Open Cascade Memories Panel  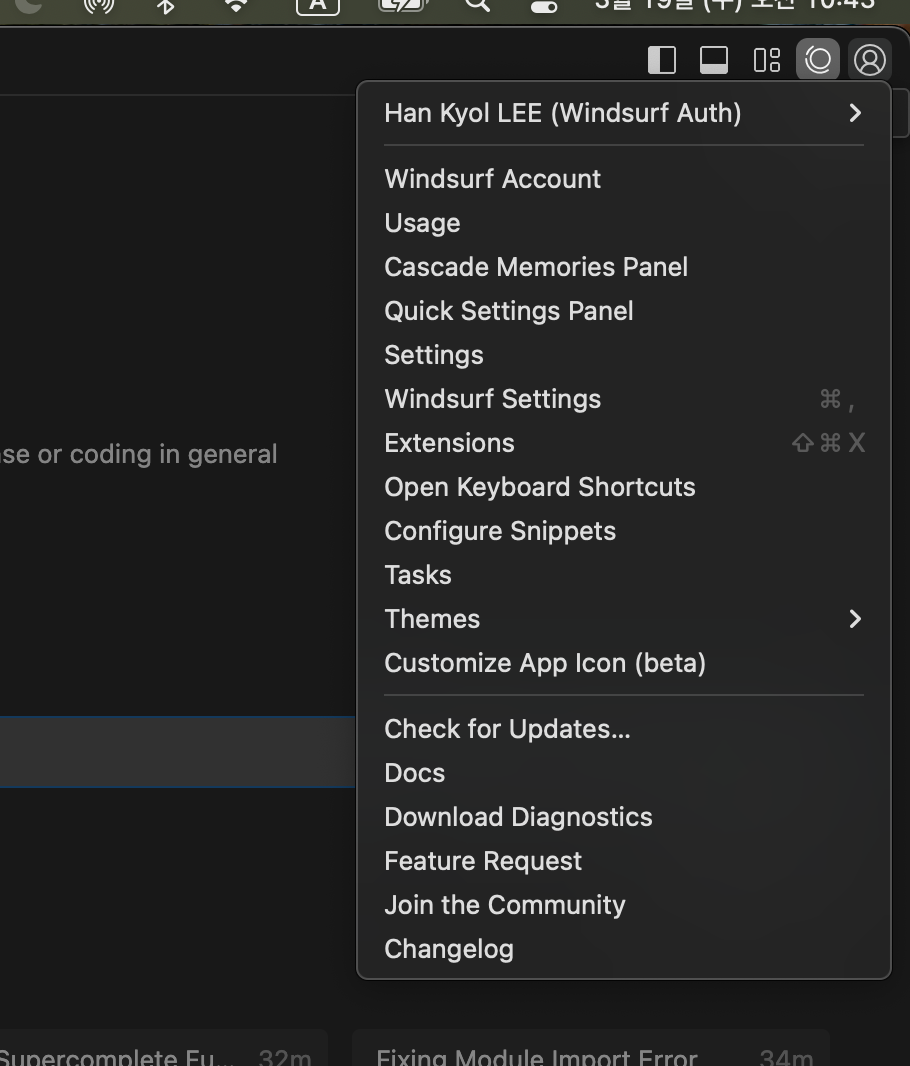pyautogui.click(x=536, y=267)
